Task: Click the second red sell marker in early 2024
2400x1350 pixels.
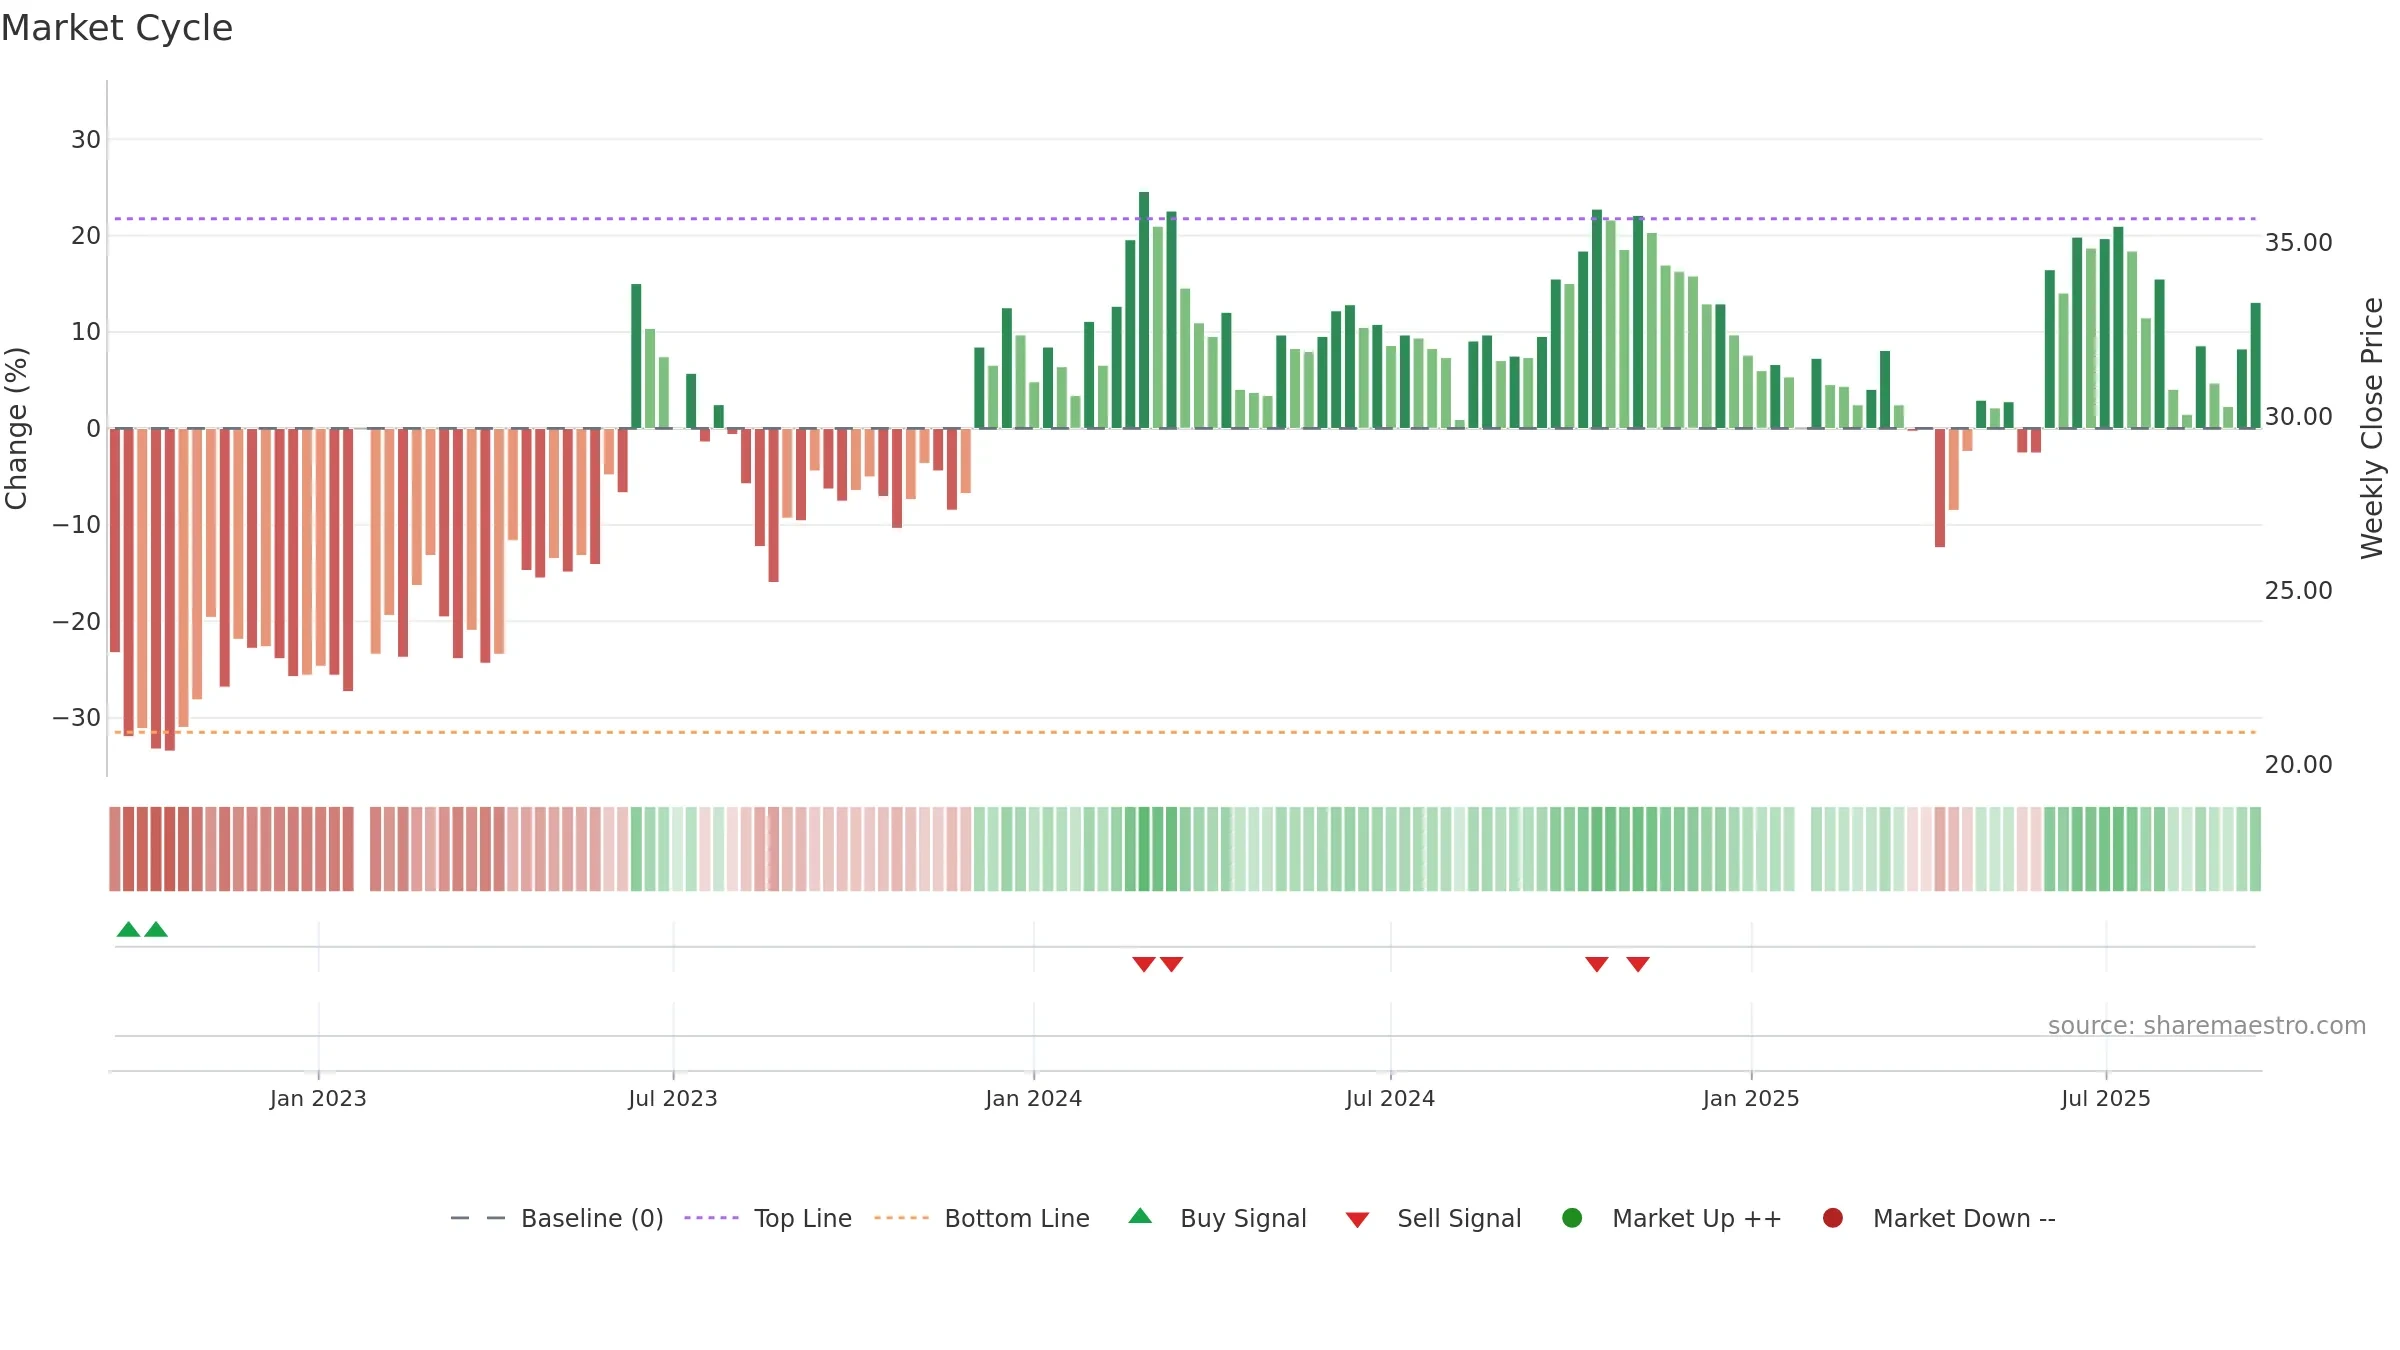Action: coord(1172,964)
